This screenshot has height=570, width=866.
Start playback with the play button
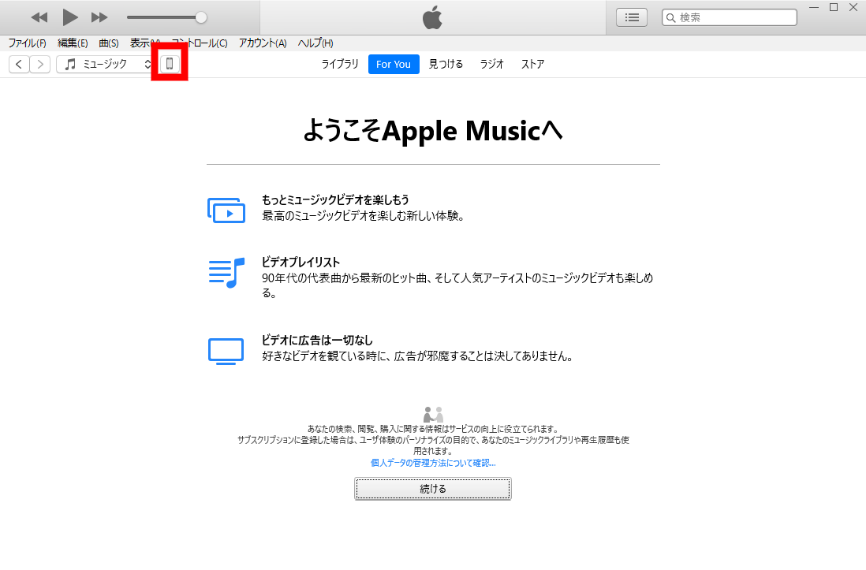coord(70,18)
